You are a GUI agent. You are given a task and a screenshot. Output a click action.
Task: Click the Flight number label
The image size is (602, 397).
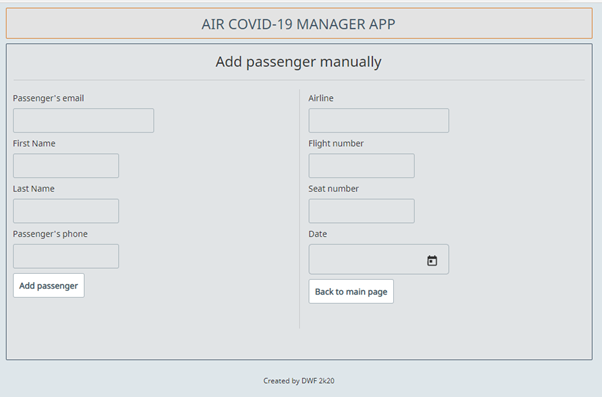tap(336, 144)
